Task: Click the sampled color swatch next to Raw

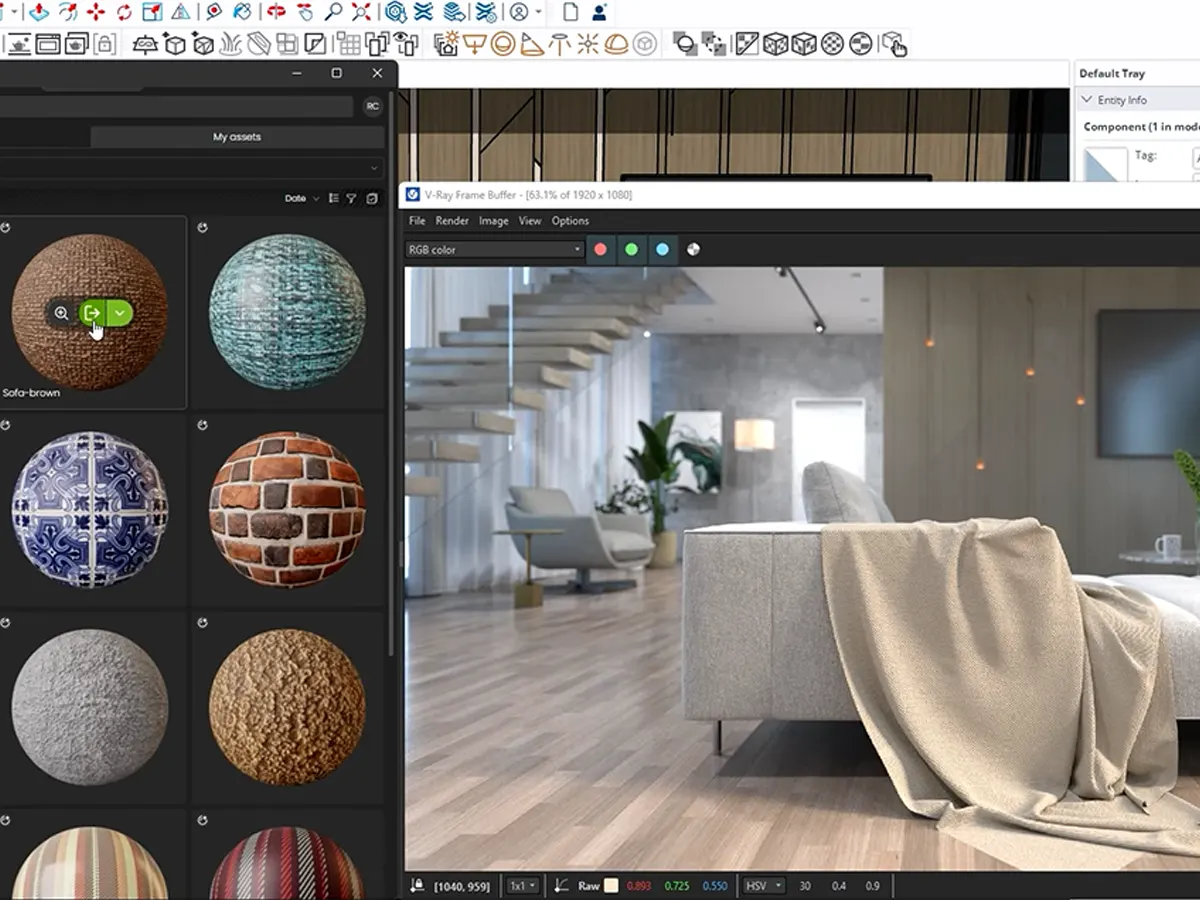Action: (611, 885)
